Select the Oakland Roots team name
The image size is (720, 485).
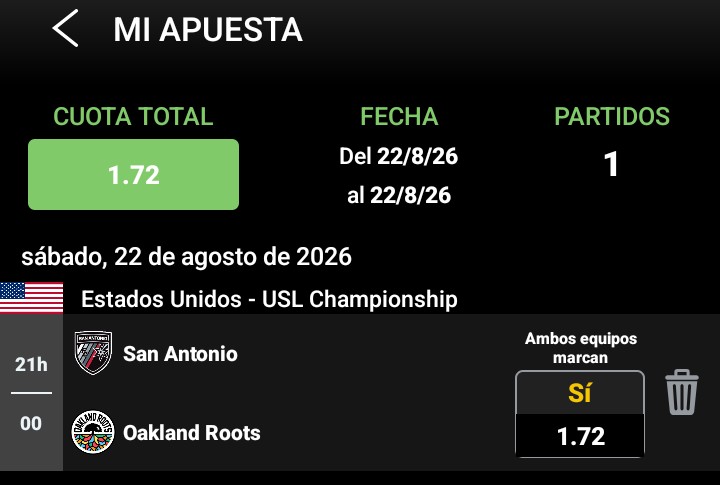click(x=191, y=433)
